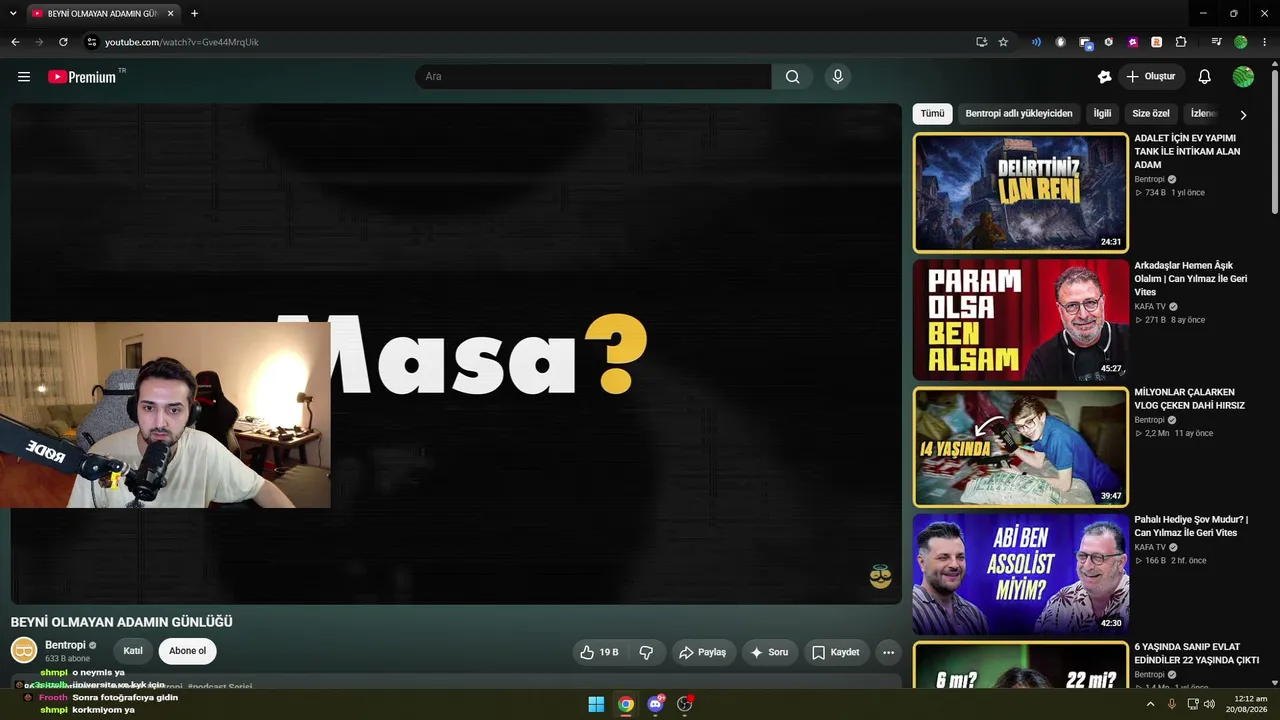
Task: Subscribe with the Abone ol button
Action: pyautogui.click(x=187, y=651)
